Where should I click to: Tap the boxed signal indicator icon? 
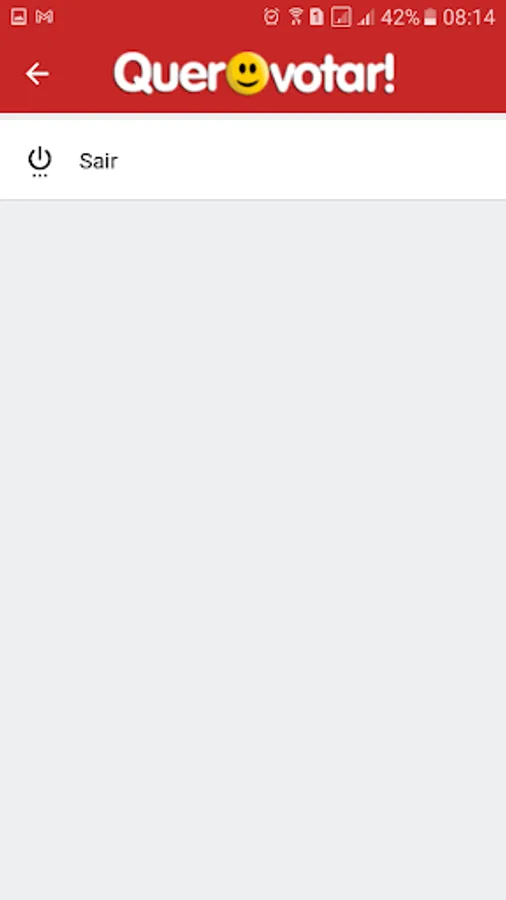(341, 17)
